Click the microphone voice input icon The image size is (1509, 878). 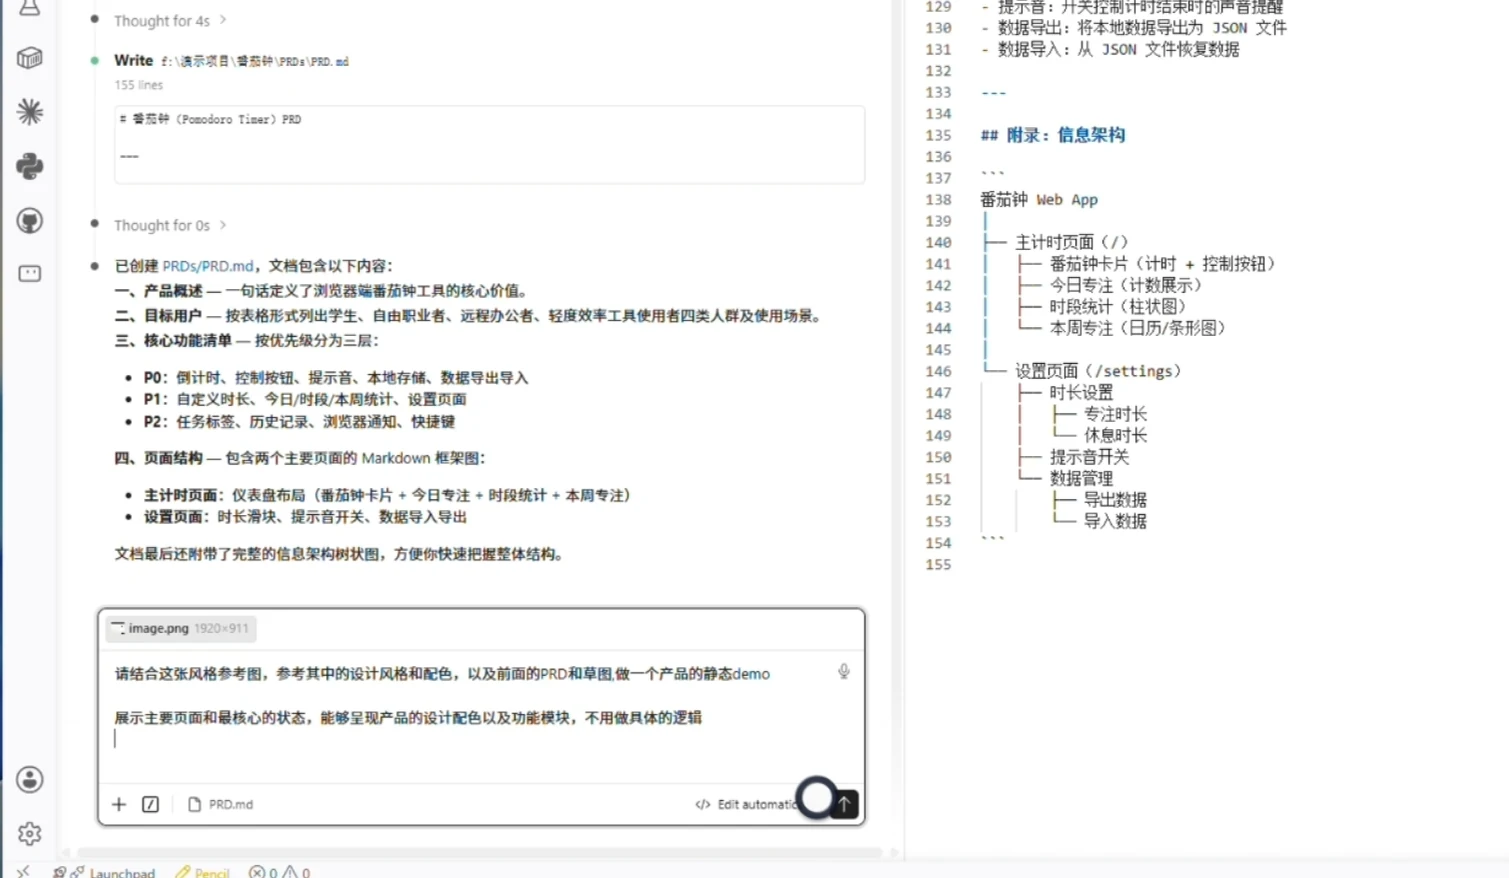point(843,672)
